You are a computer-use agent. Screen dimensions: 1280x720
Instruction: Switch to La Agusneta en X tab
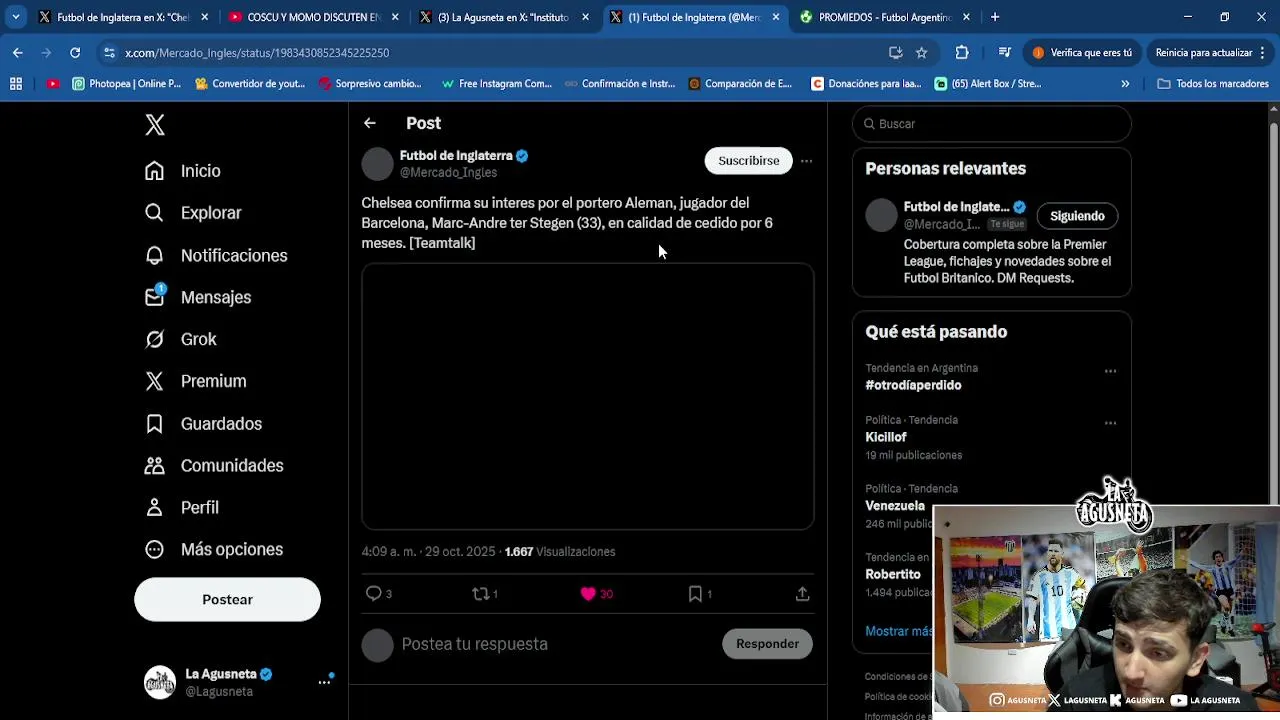tap(503, 17)
